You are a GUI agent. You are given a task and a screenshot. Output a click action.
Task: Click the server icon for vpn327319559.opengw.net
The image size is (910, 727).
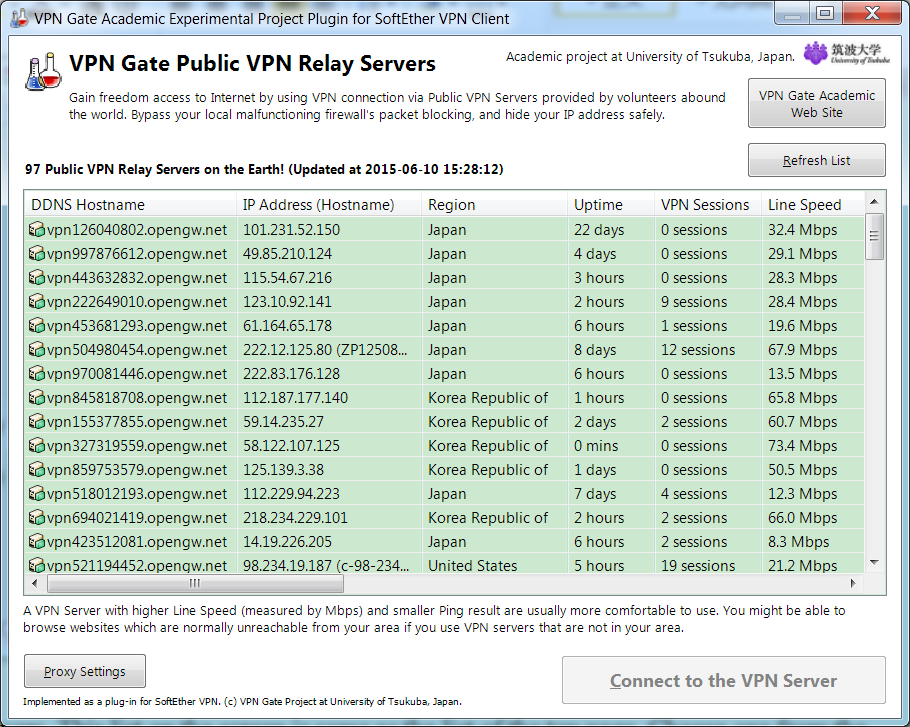37,446
